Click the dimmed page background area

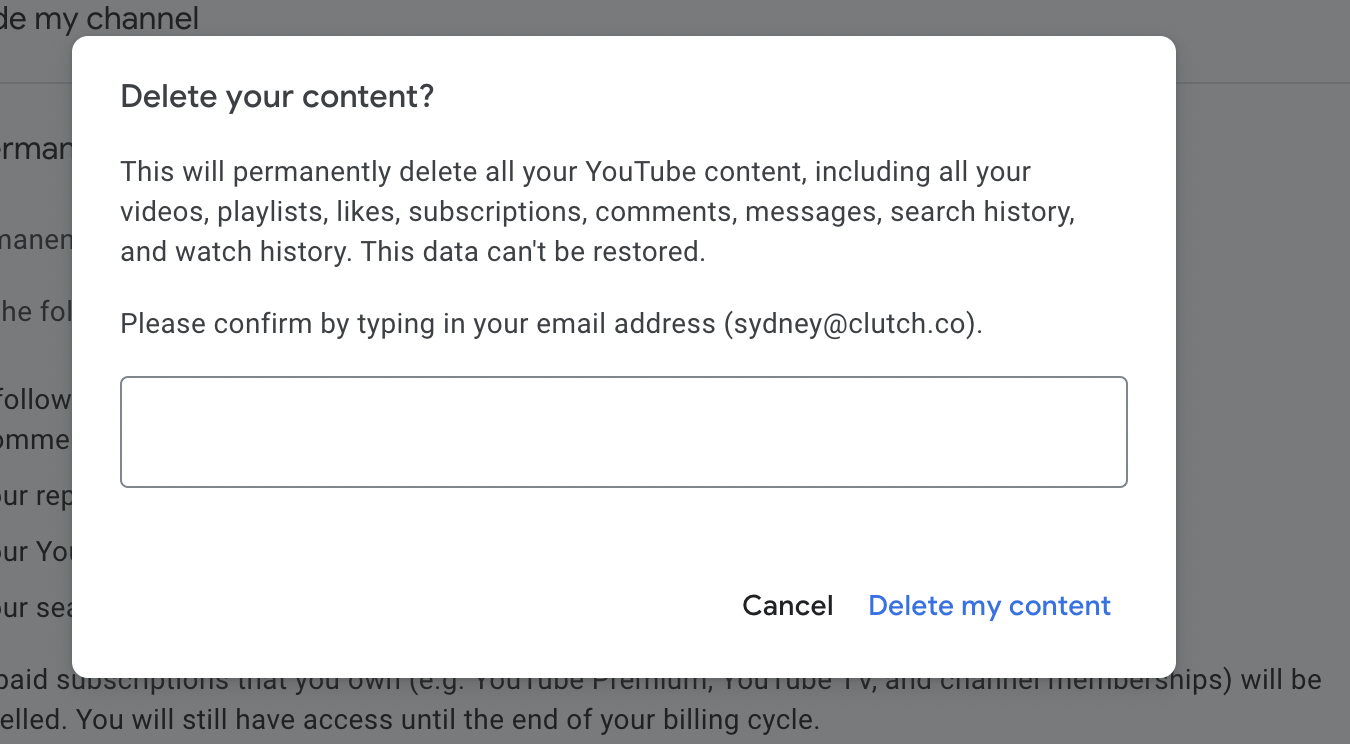[1270, 400]
